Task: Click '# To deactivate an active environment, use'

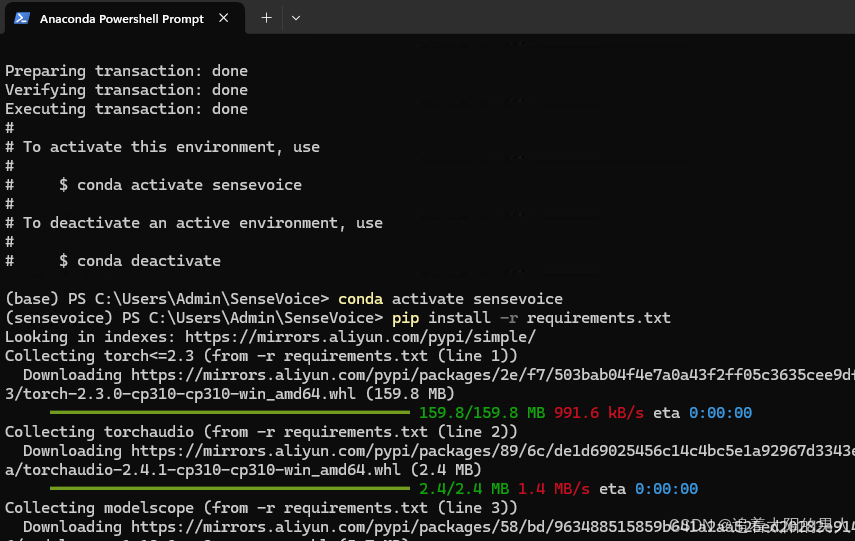Action: pyautogui.click(x=194, y=223)
